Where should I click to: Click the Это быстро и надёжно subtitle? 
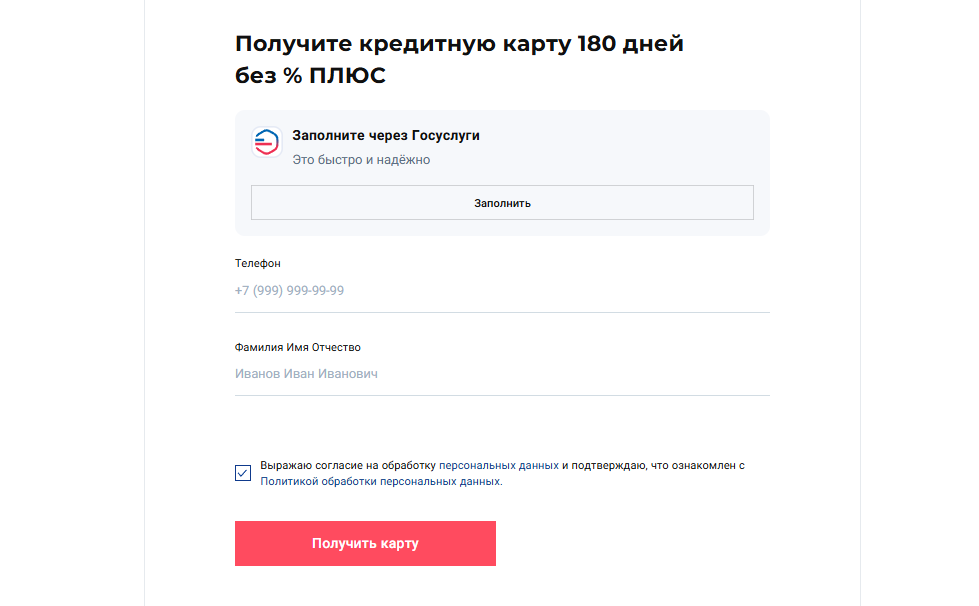point(361,160)
